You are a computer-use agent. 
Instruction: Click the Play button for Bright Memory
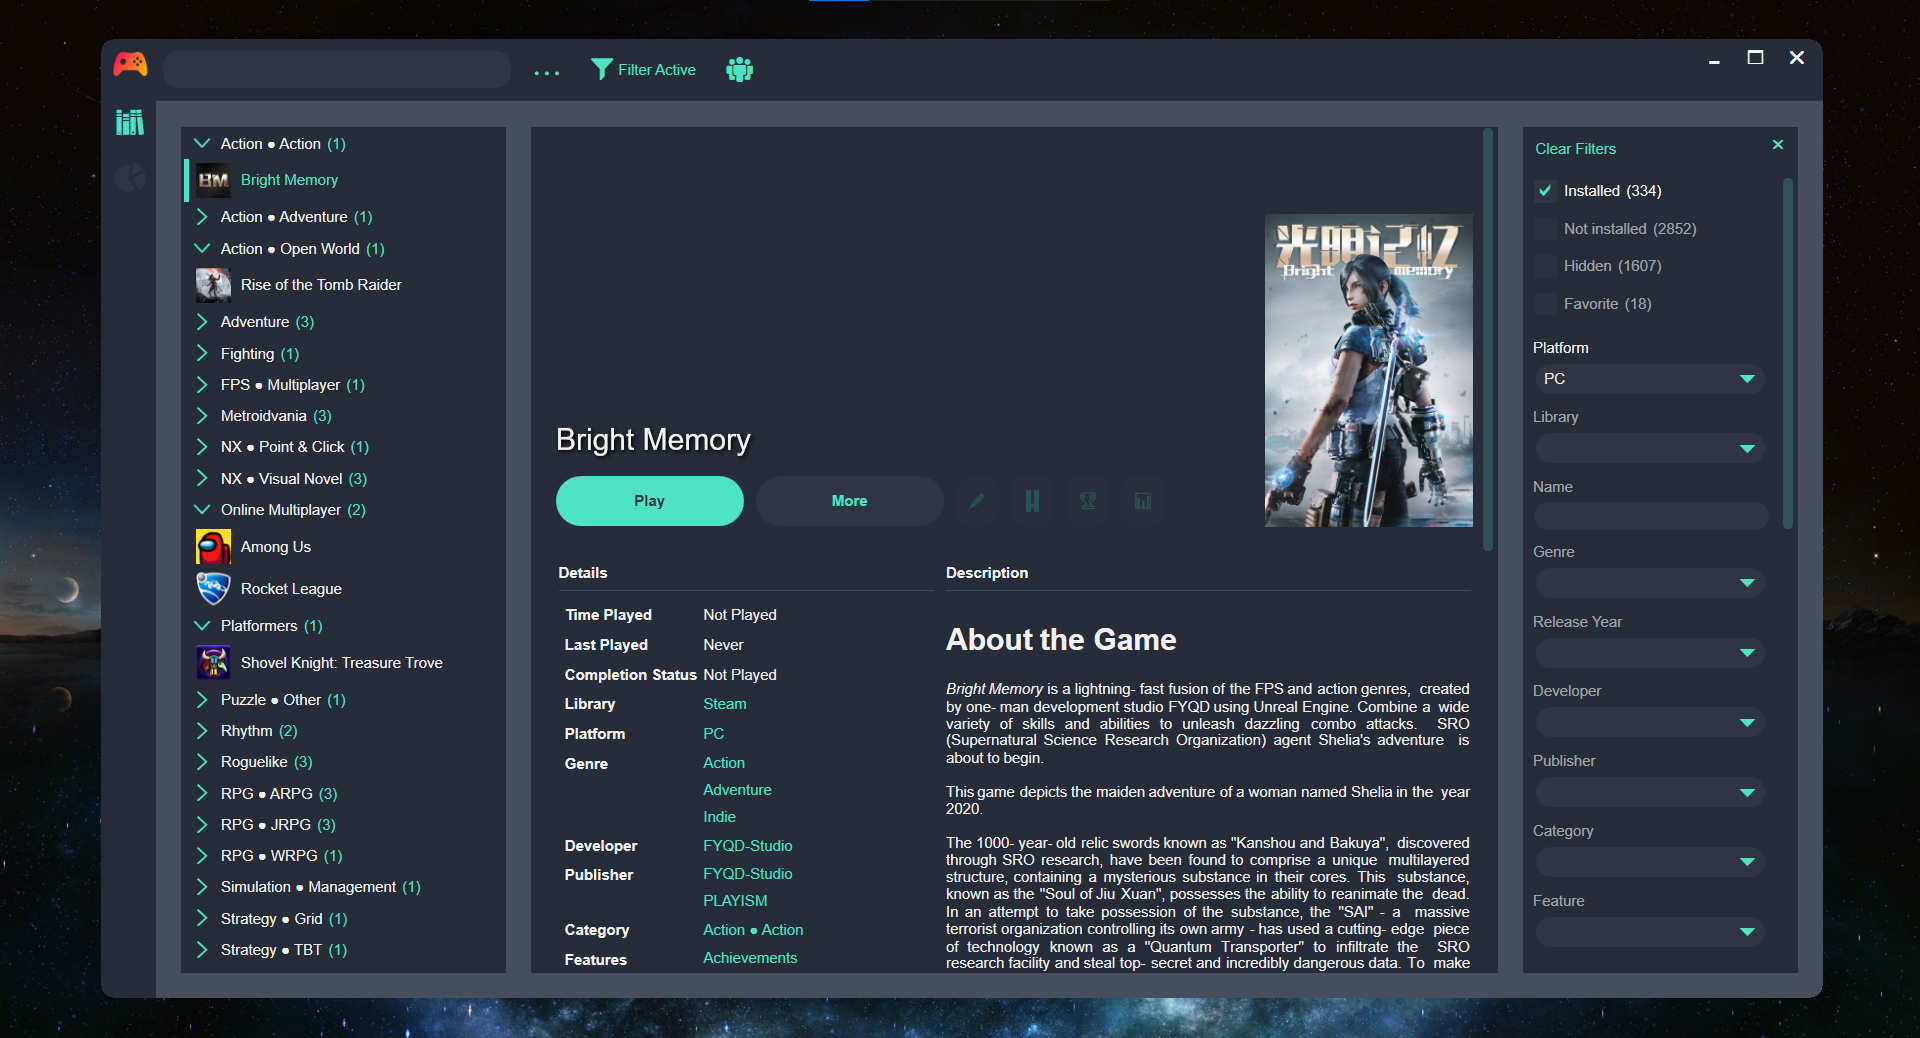click(x=650, y=501)
